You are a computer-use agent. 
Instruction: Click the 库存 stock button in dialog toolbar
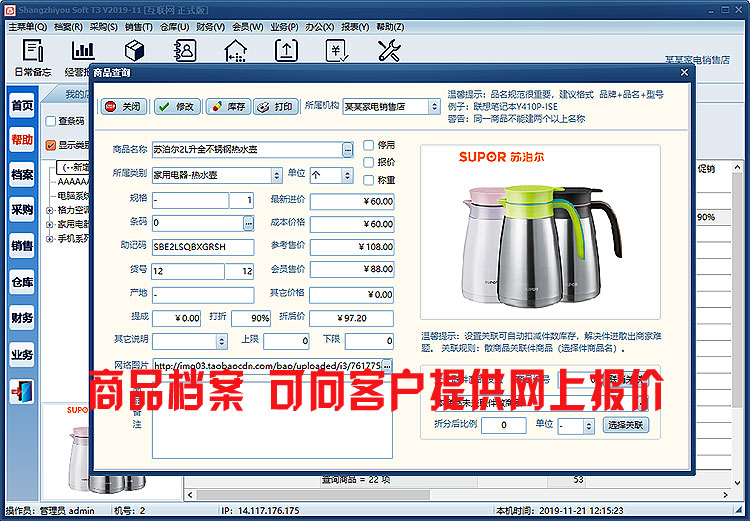click(x=229, y=106)
